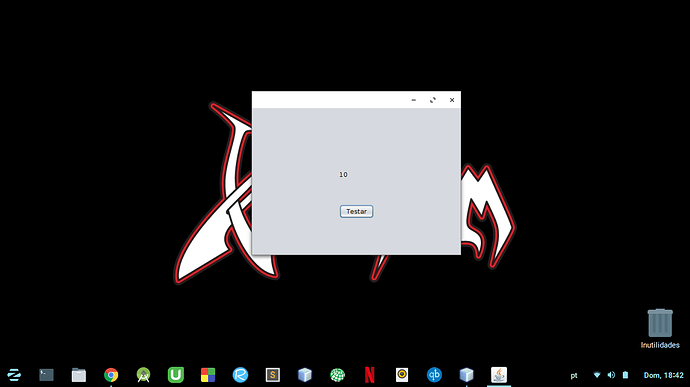Open the green U application icon

tap(176, 375)
